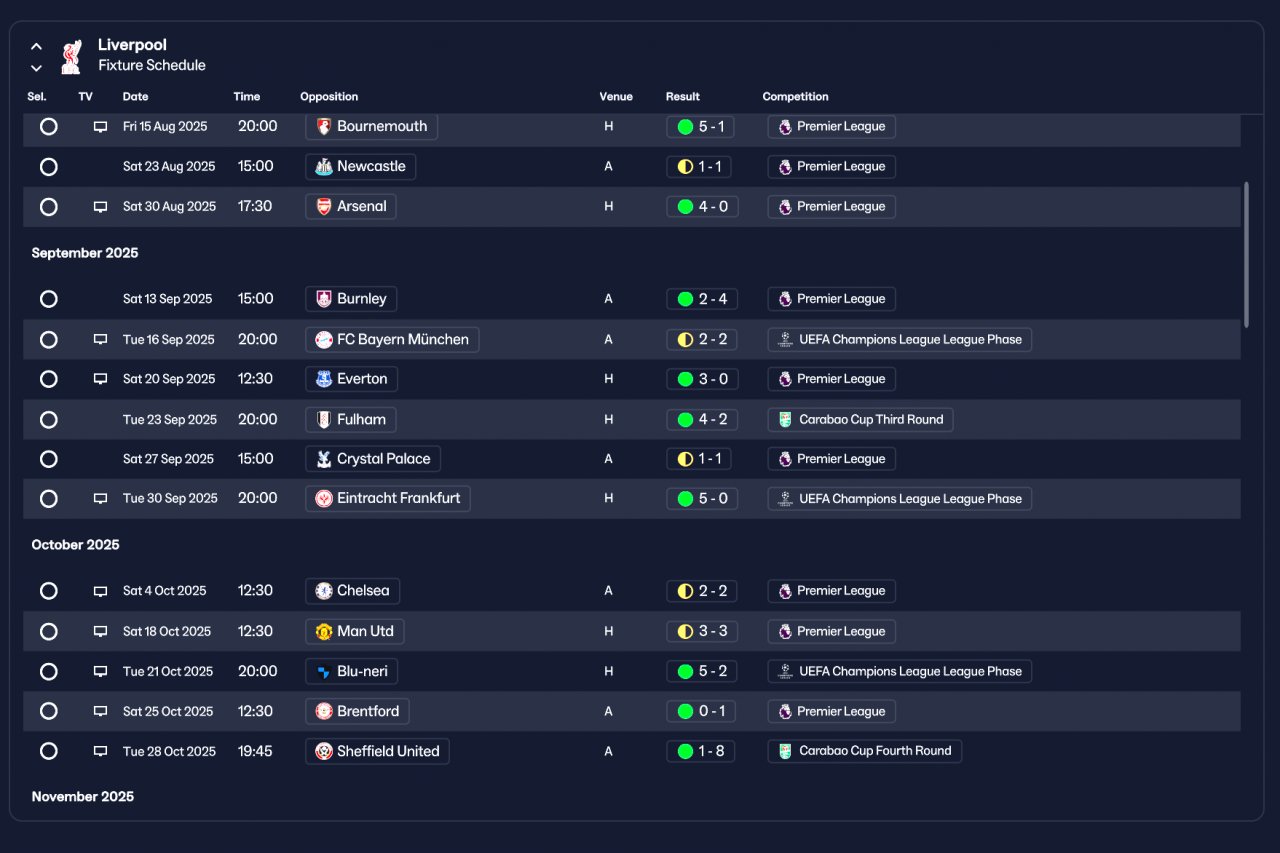This screenshot has height=853, width=1280.
Task: Open the 1 - 8 Sheffield United result
Action: tap(700, 751)
